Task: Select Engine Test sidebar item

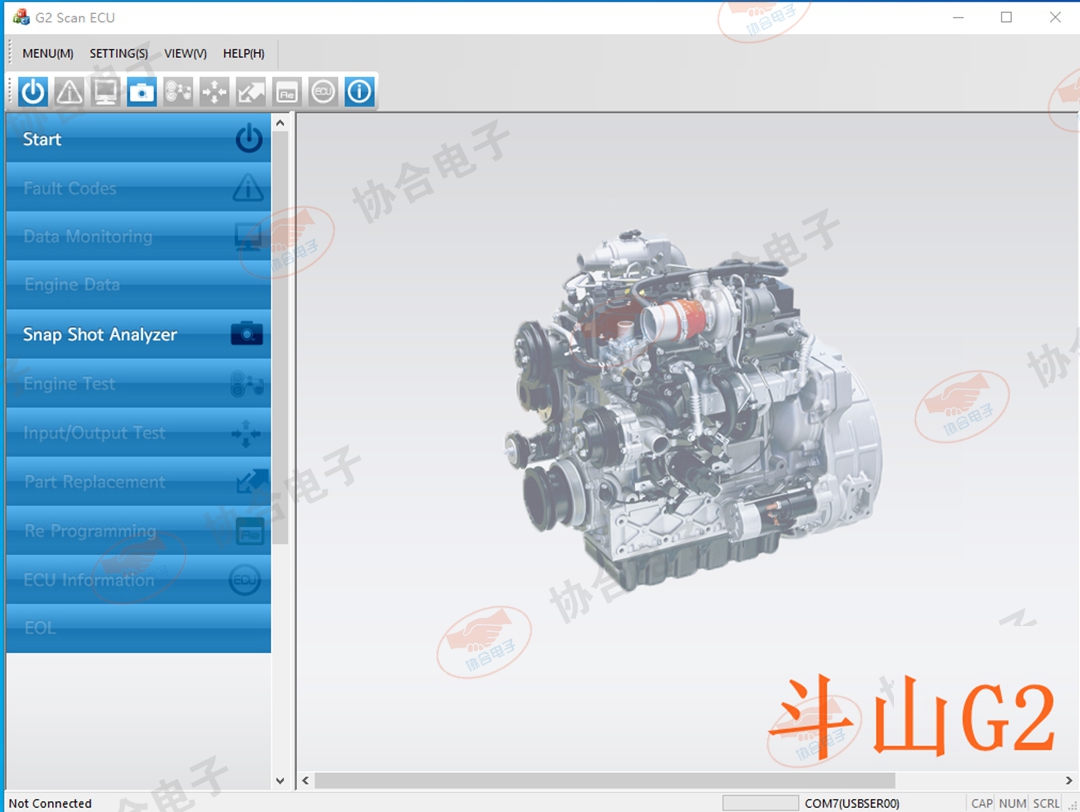Action: coord(138,384)
